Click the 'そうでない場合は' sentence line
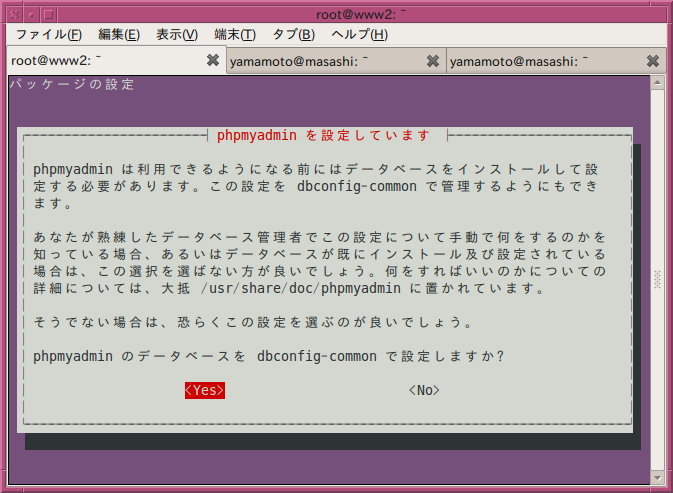 pyautogui.click(x=253, y=322)
